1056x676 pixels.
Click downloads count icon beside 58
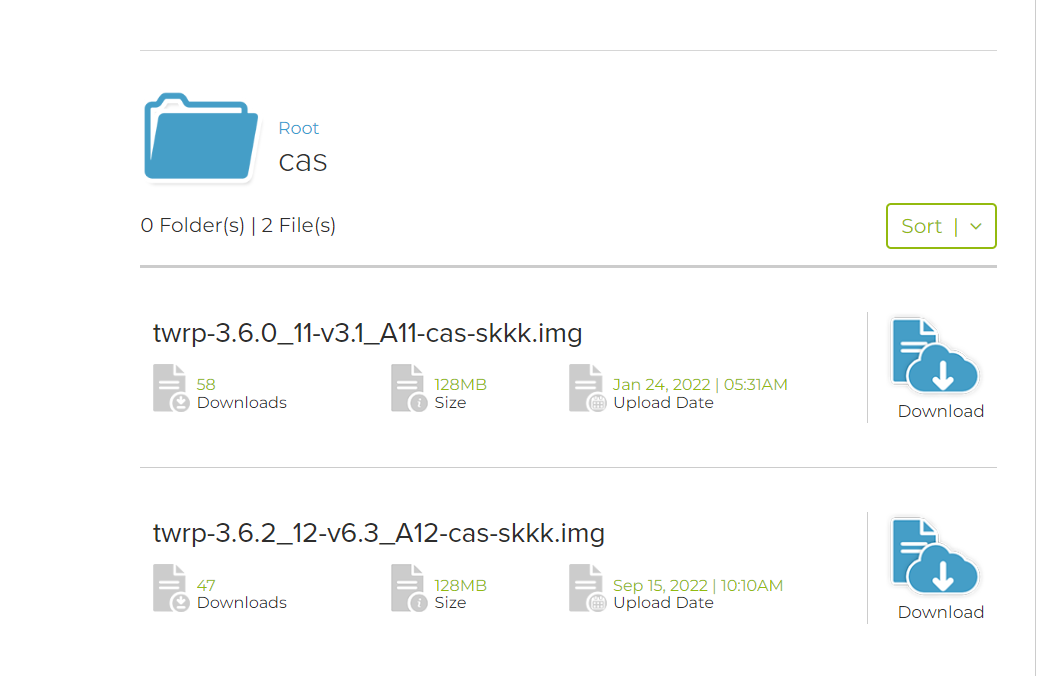pos(170,388)
